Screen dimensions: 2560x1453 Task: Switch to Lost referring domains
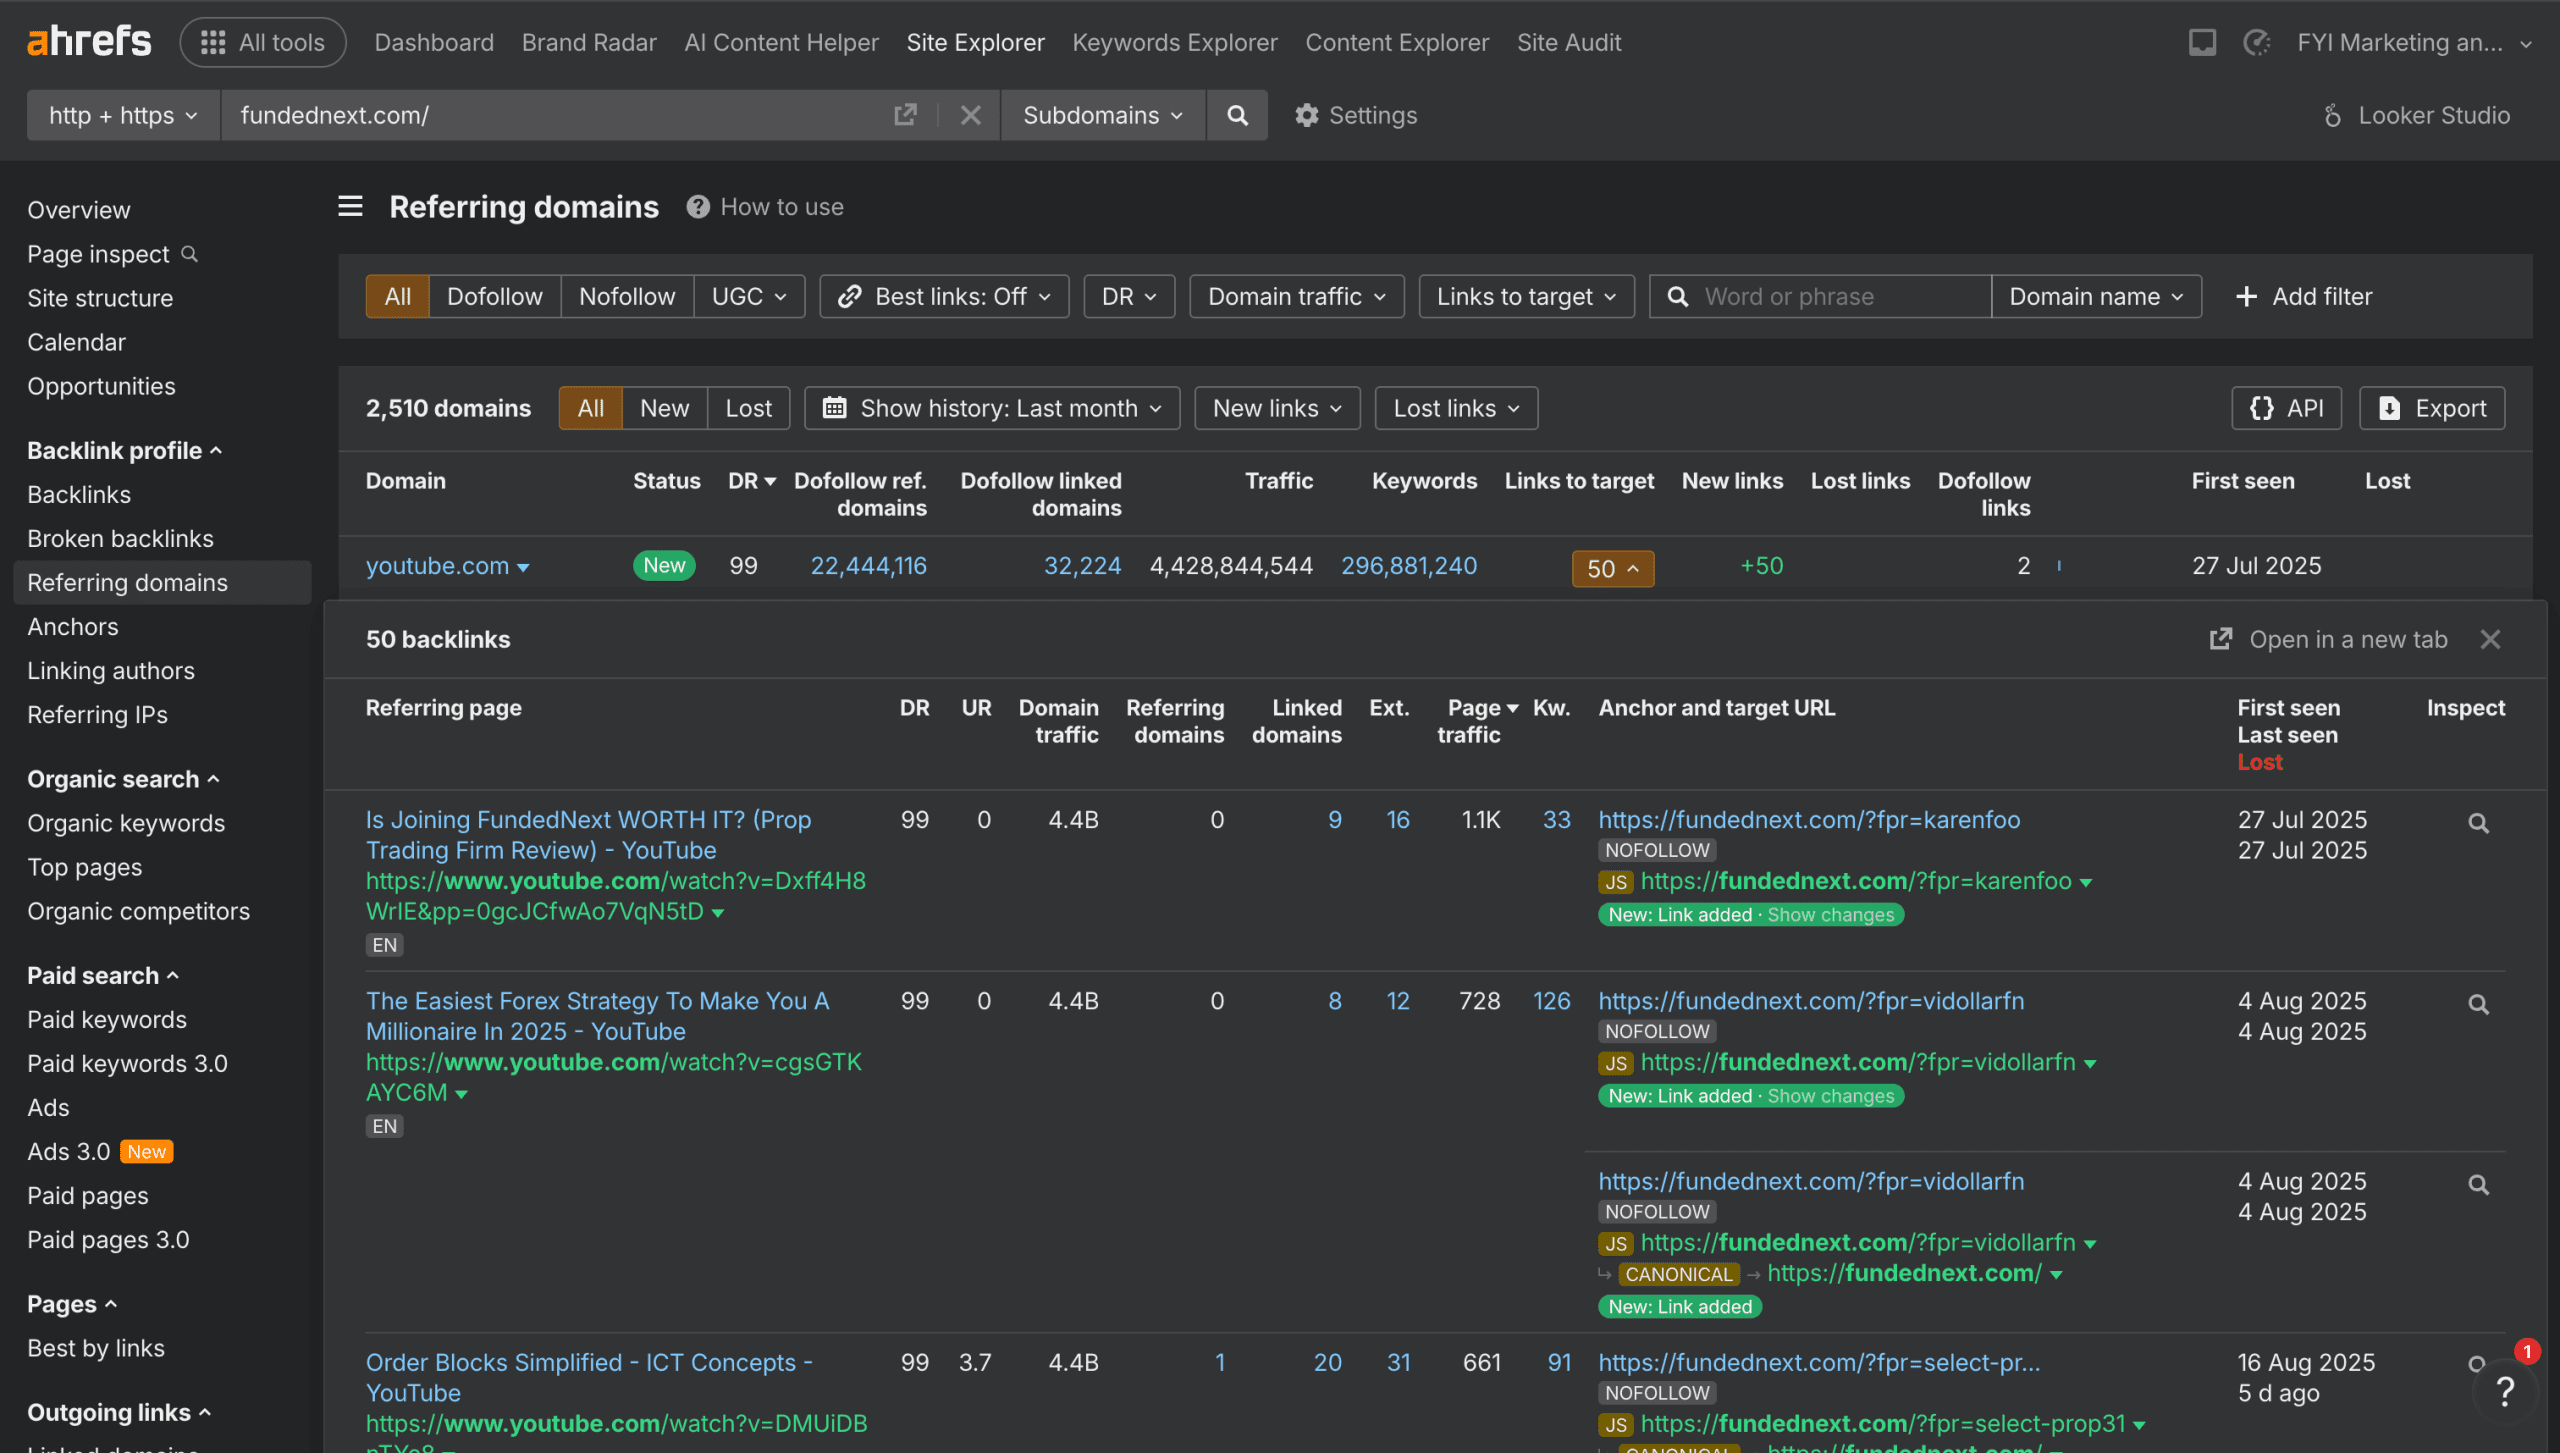(748, 408)
